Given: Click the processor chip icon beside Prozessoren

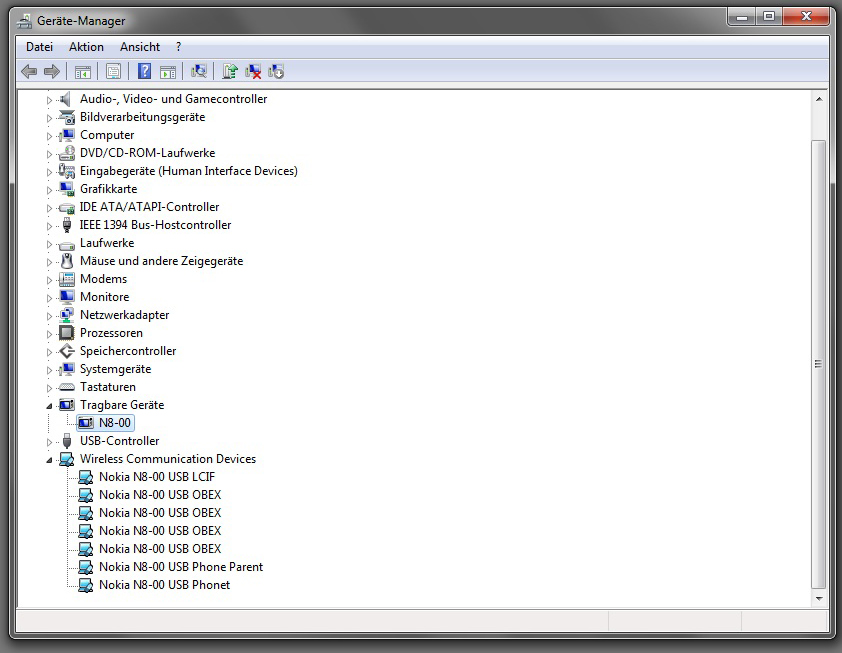Looking at the screenshot, I should (x=67, y=333).
